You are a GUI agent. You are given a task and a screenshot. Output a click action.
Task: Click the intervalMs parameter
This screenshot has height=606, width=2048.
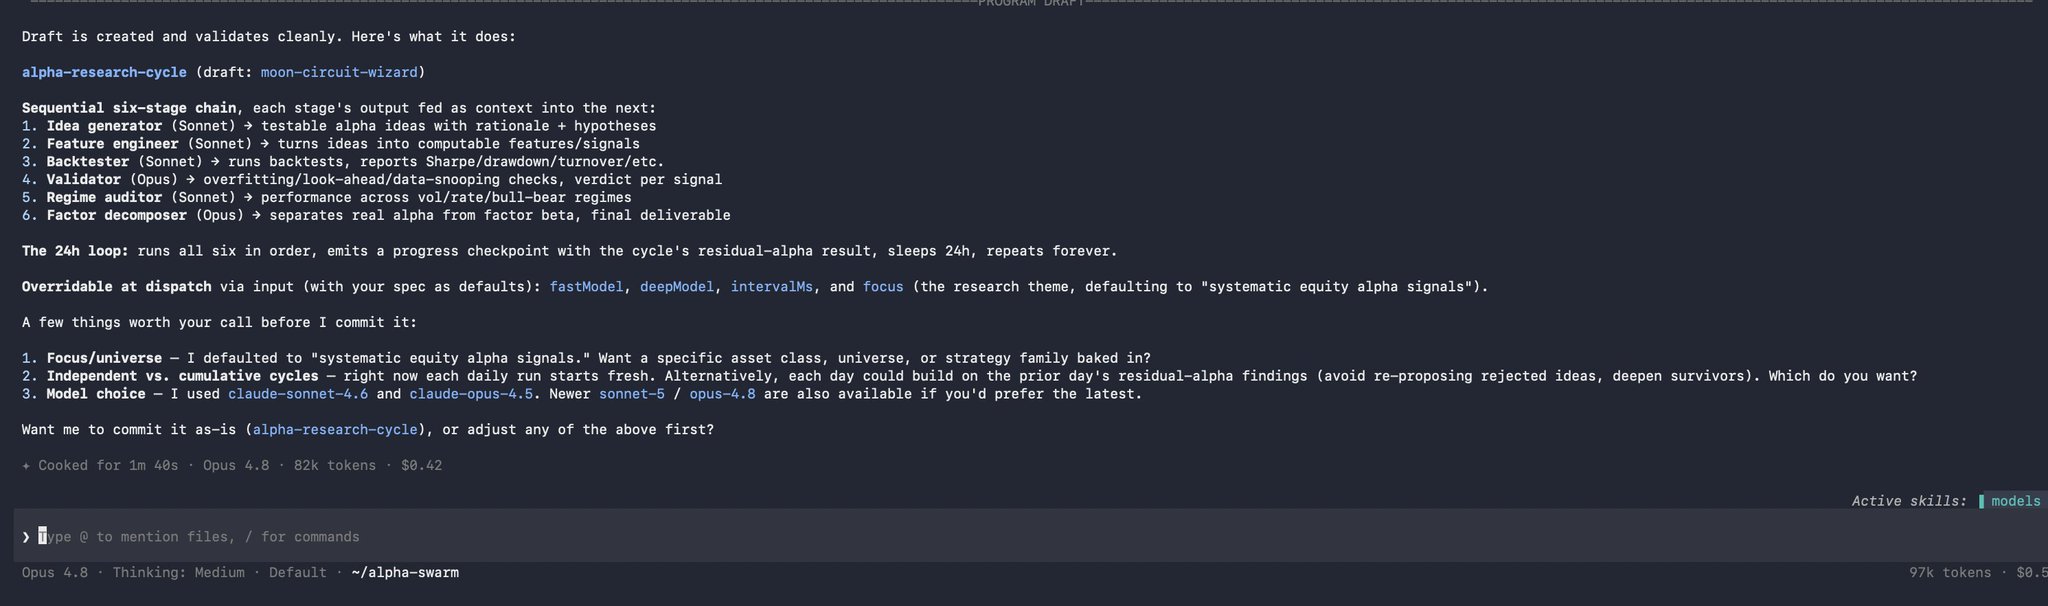point(772,287)
